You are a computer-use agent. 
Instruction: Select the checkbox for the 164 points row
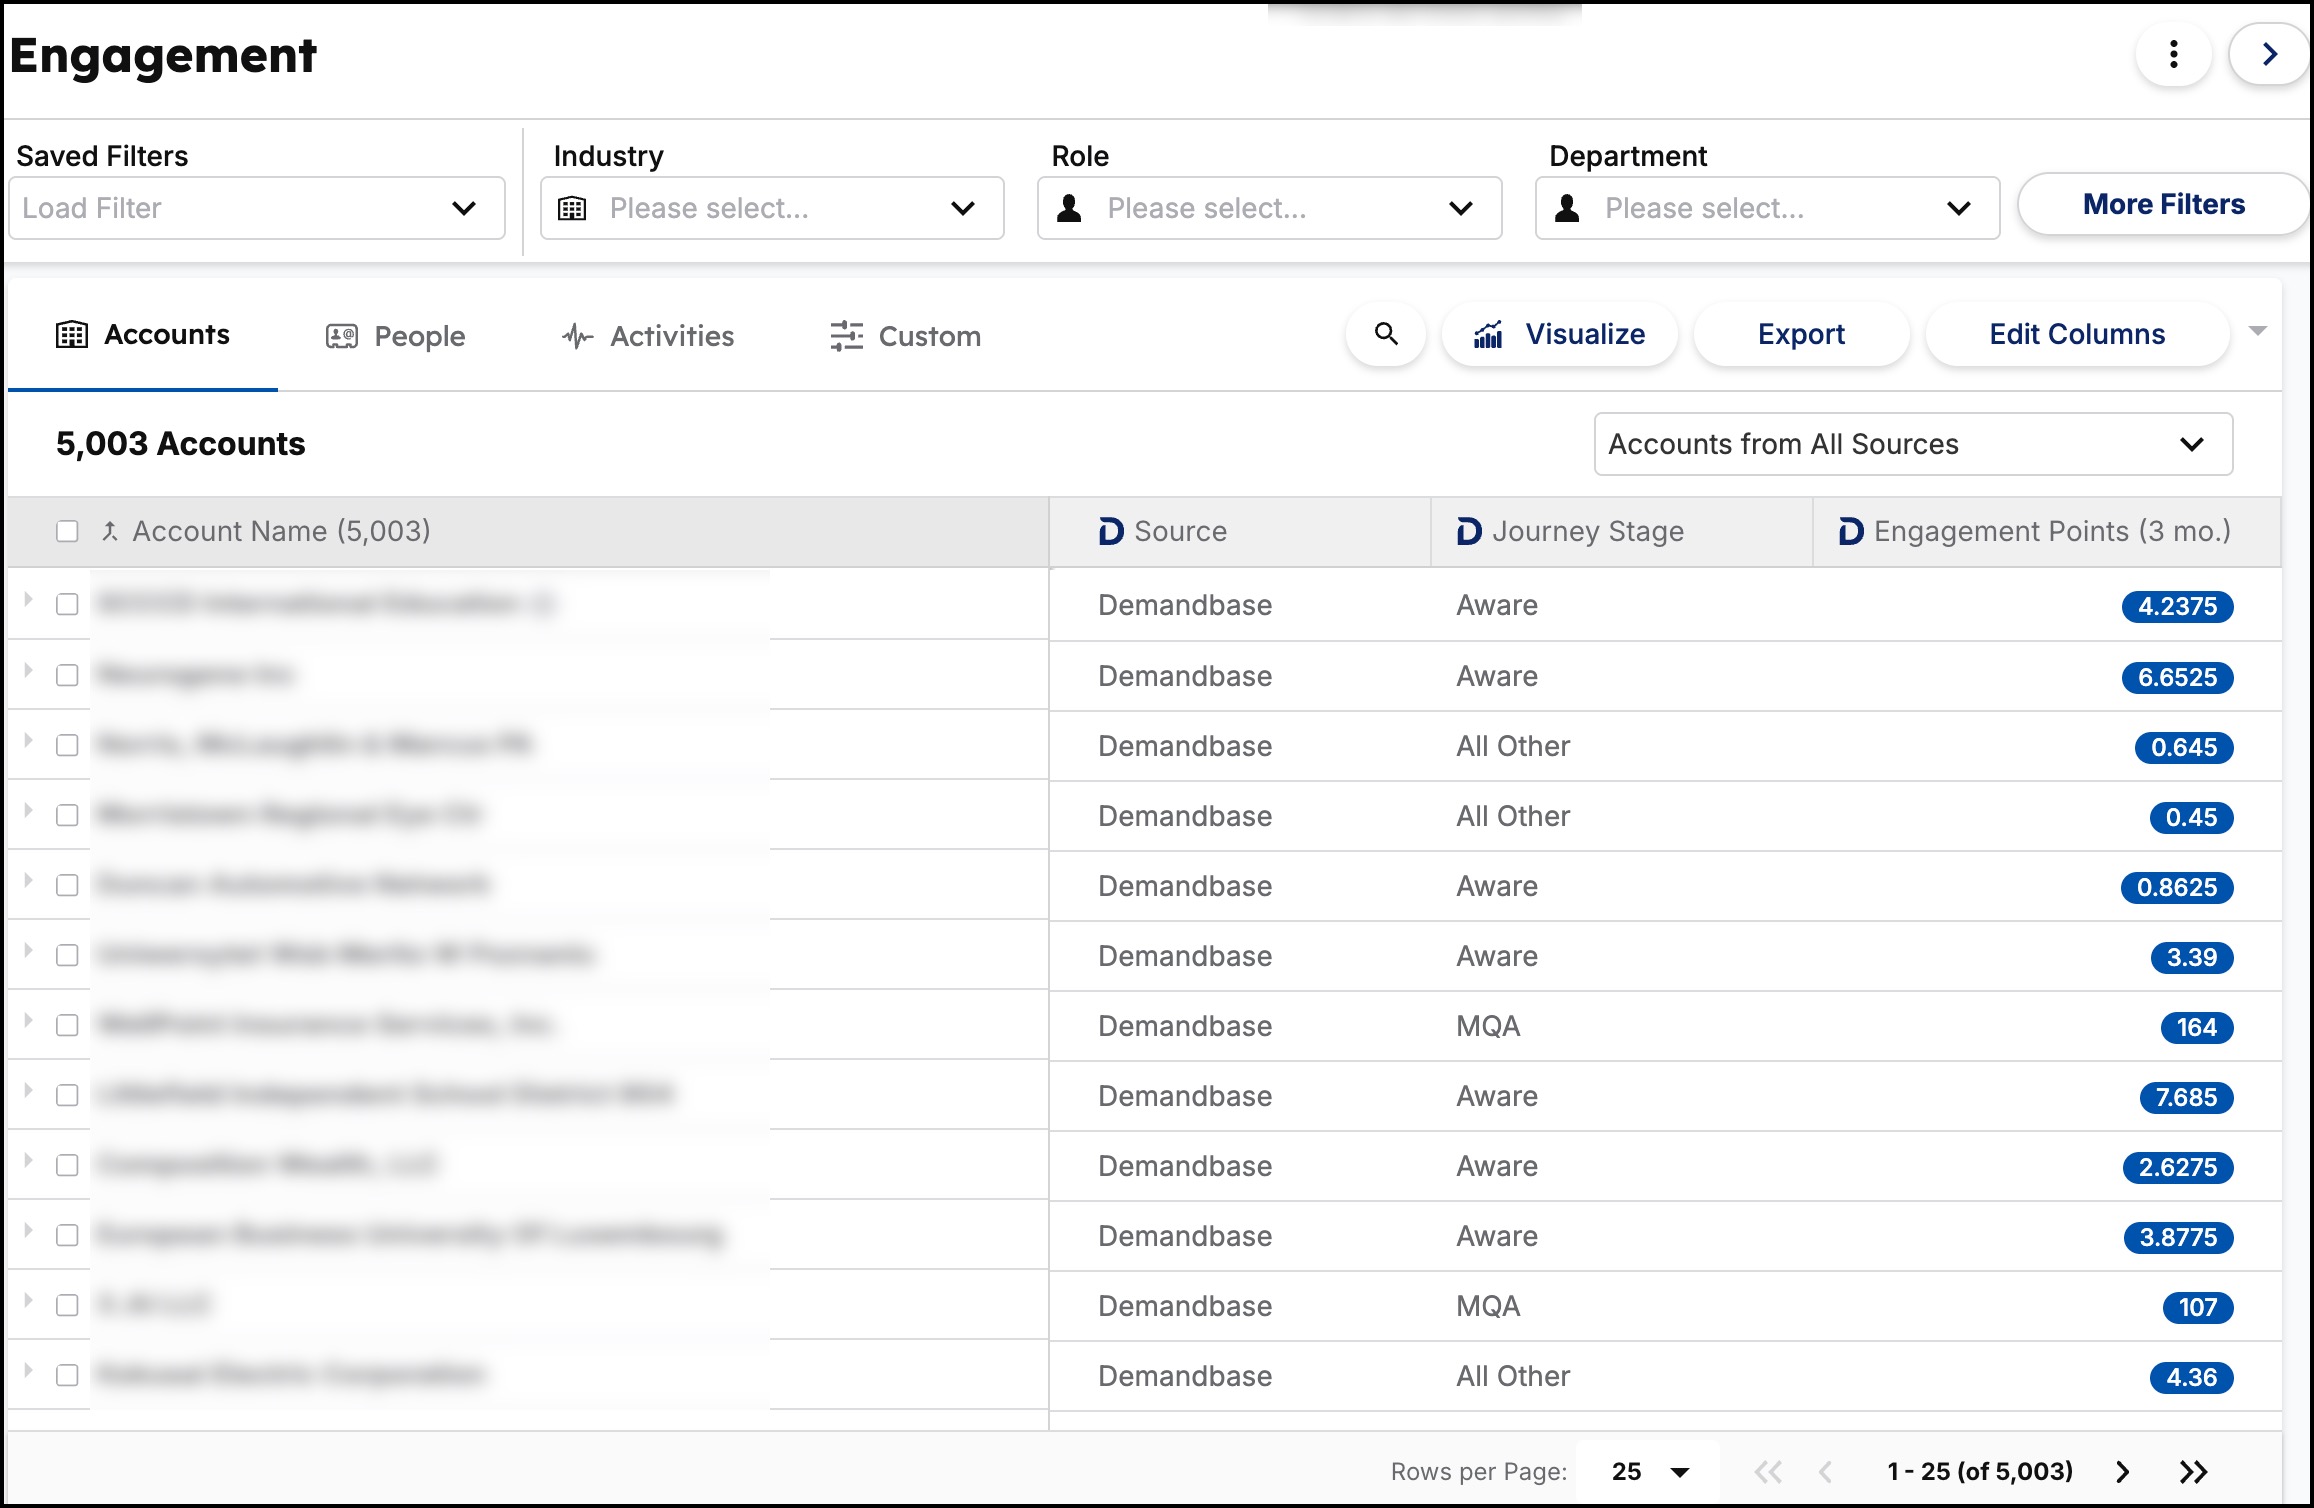click(x=67, y=1025)
